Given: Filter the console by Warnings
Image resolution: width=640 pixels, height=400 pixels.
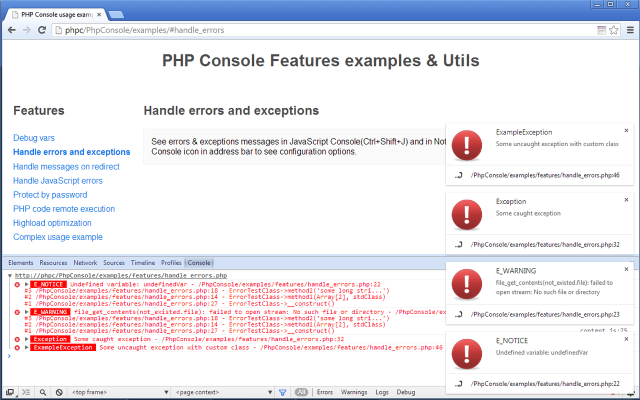Looking at the screenshot, I should [354, 392].
